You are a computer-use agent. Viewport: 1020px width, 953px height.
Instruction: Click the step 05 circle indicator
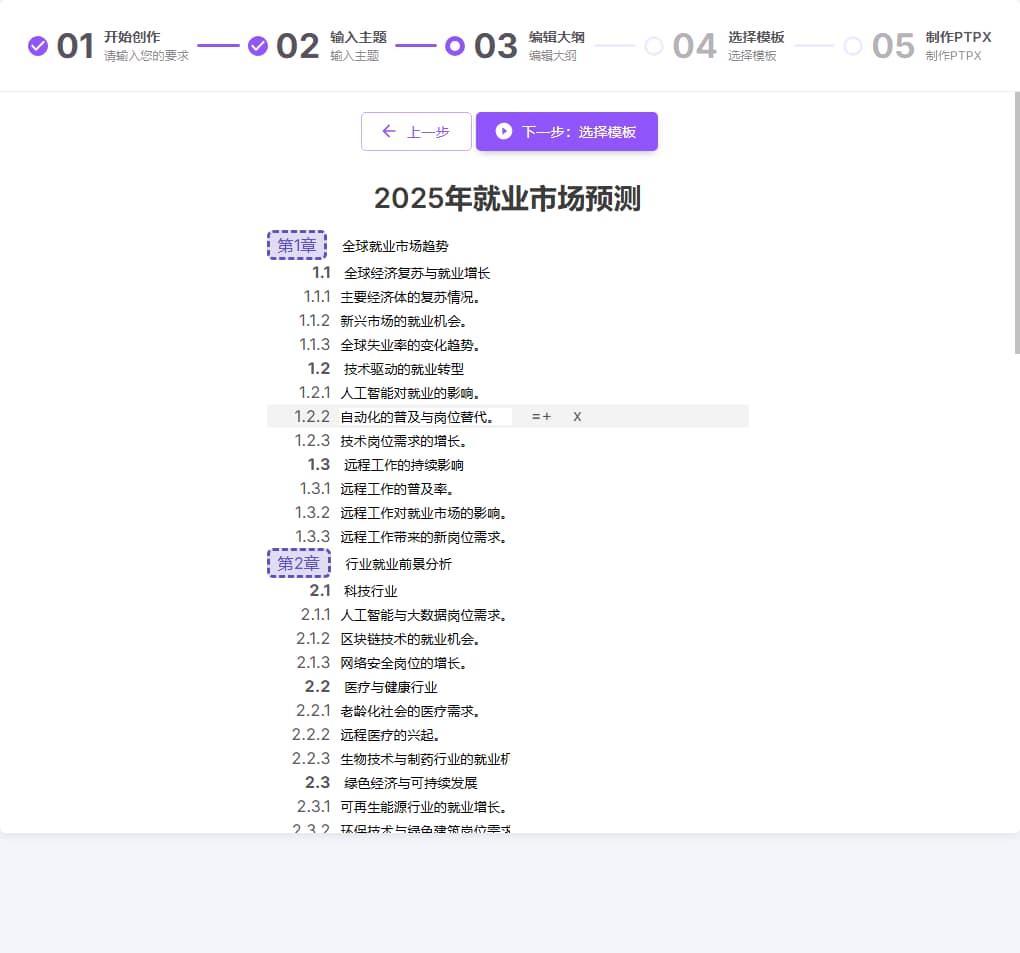point(853,46)
